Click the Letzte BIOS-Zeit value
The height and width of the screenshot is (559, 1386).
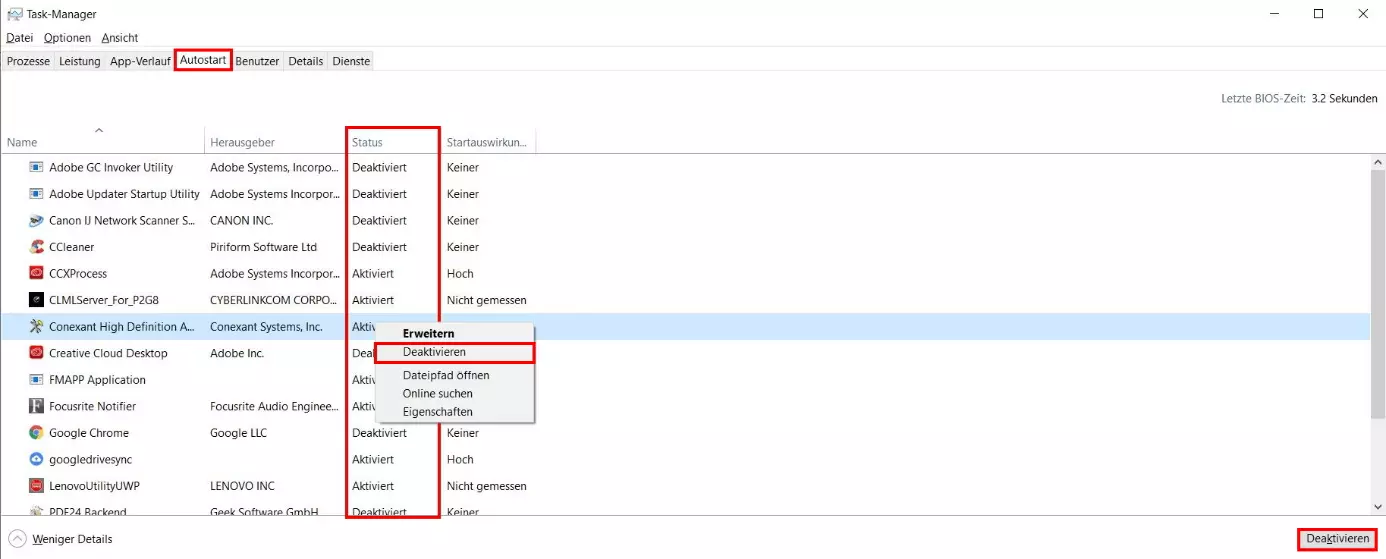1344,98
